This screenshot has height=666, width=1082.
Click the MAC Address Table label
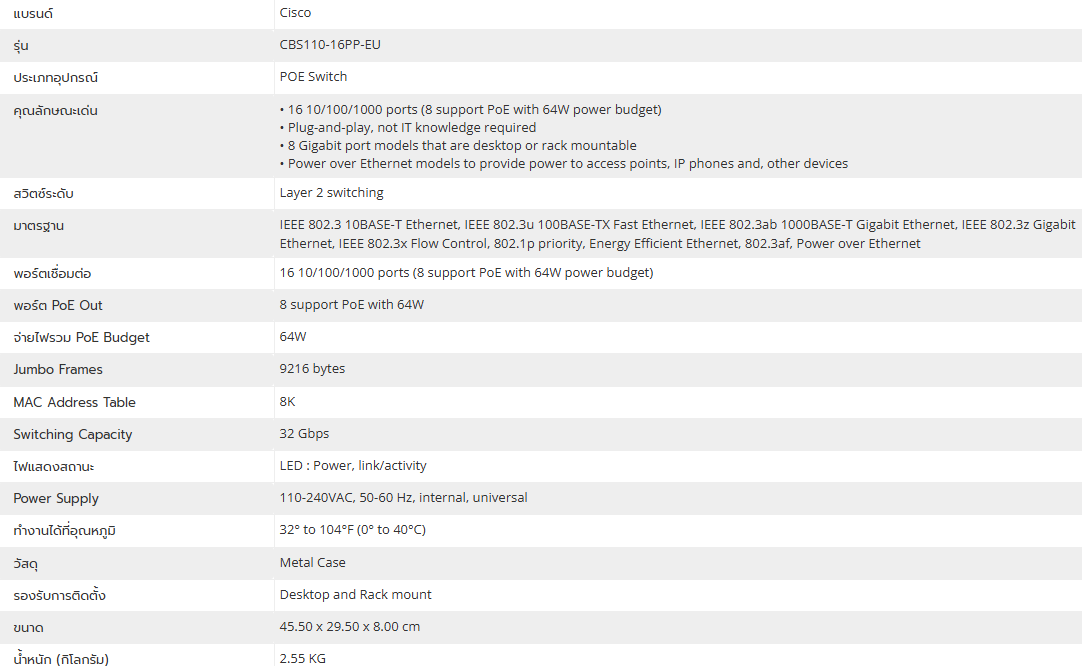coord(74,402)
